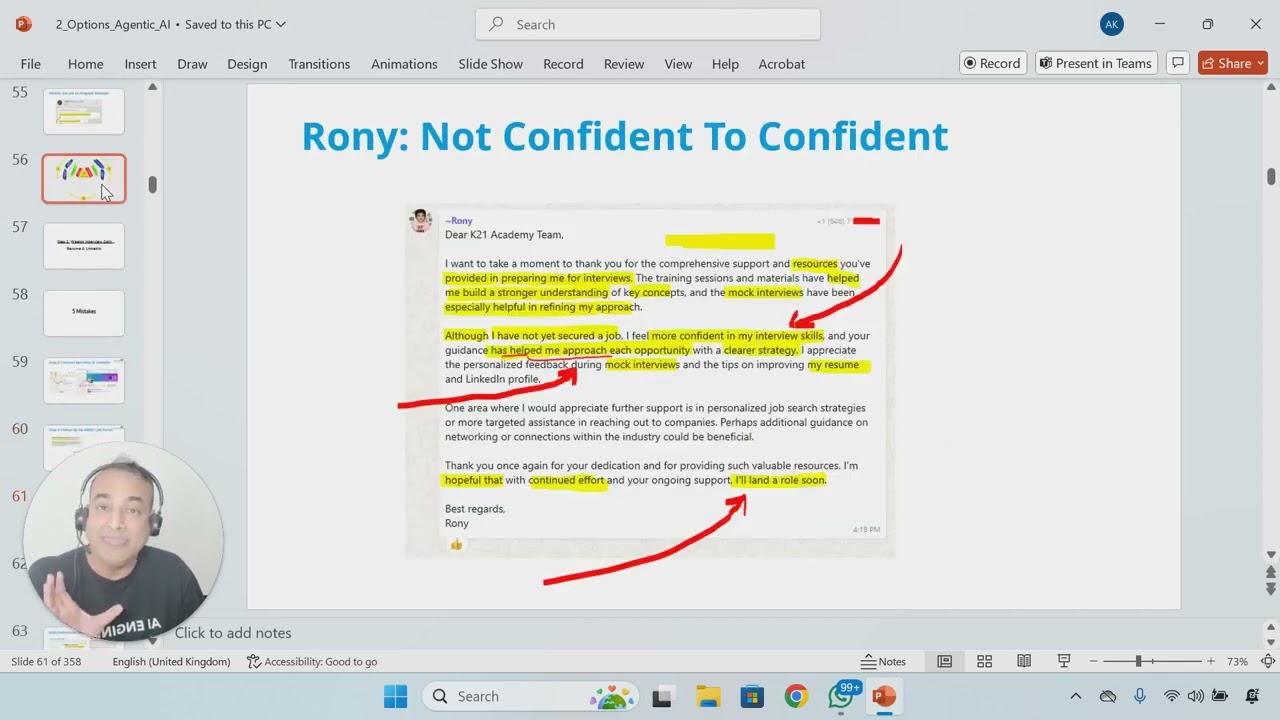Open Task View black window taskbar icon
This screenshot has width=1280, height=720.
tap(662, 696)
